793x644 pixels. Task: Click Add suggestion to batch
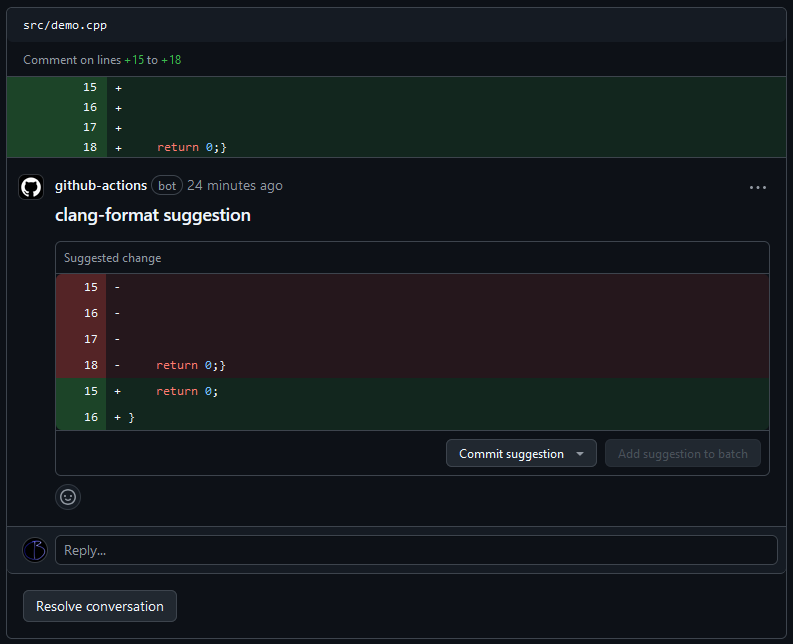682,454
